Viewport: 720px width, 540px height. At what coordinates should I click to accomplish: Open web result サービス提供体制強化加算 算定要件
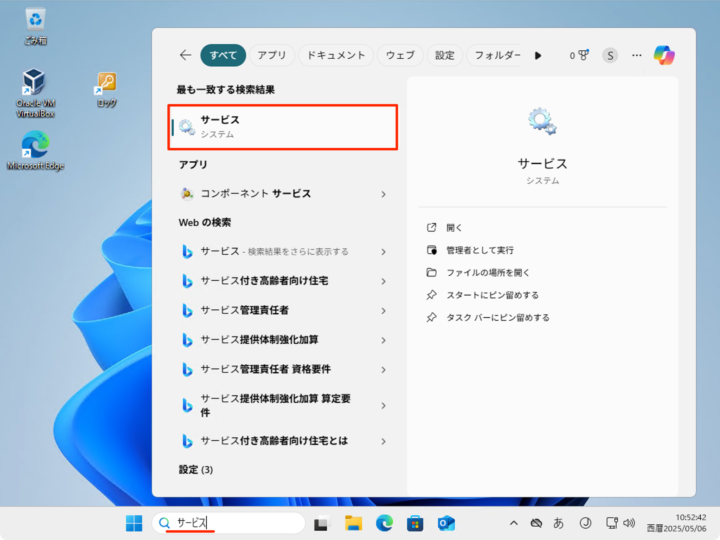(x=278, y=405)
